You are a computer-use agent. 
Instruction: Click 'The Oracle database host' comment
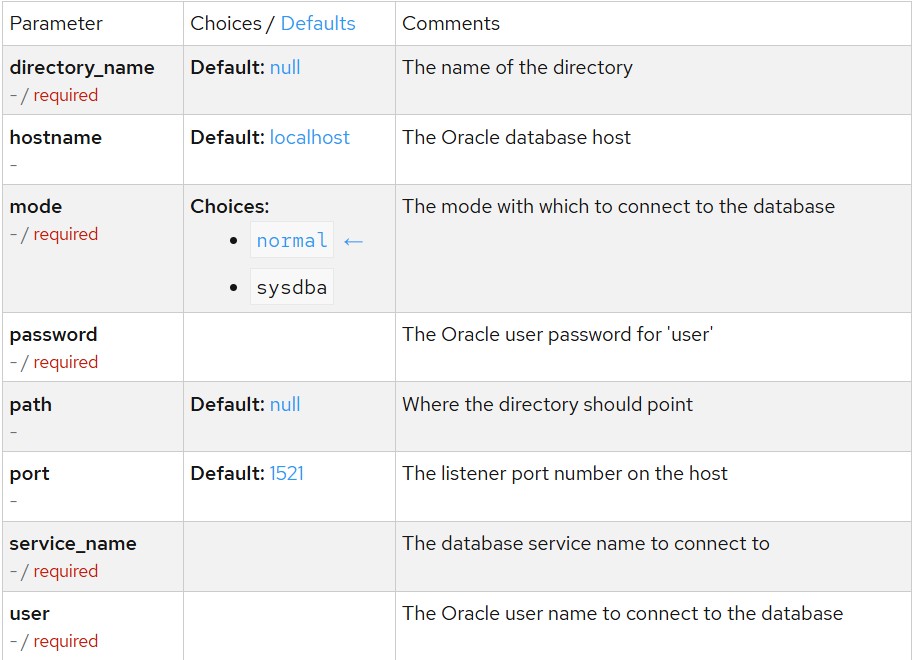click(x=516, y=138)
